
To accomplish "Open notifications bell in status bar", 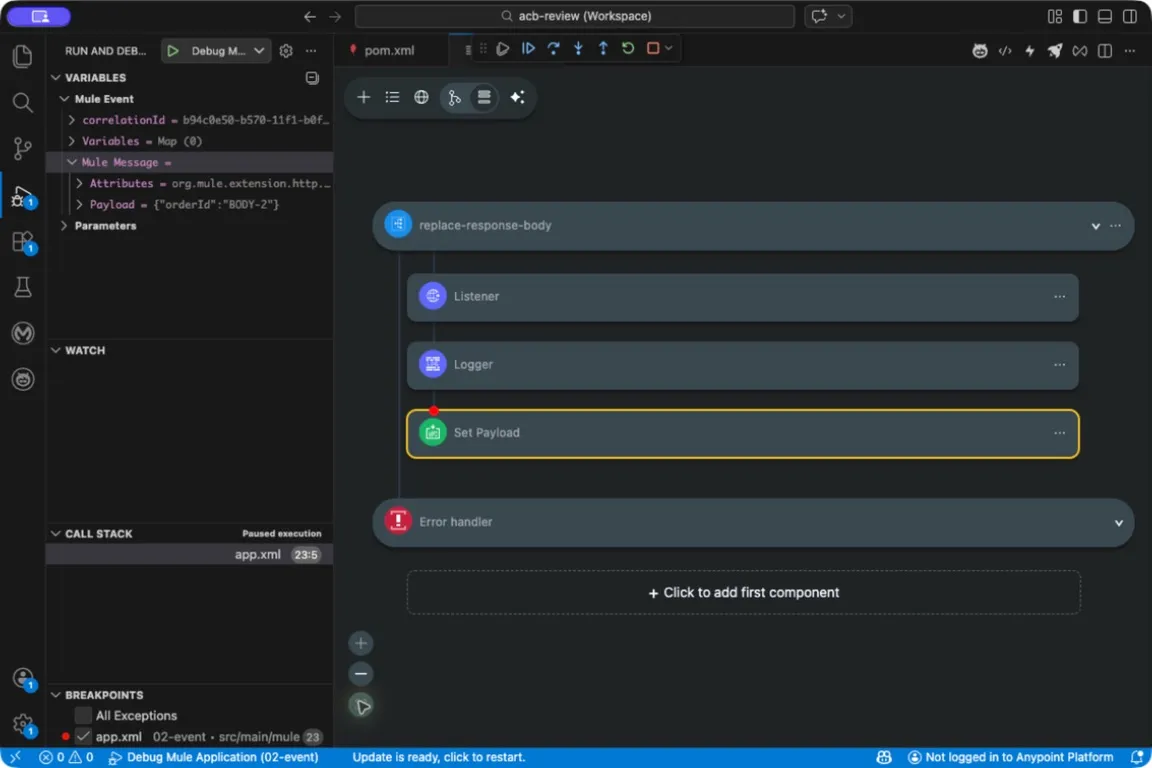I will 1136,757.
